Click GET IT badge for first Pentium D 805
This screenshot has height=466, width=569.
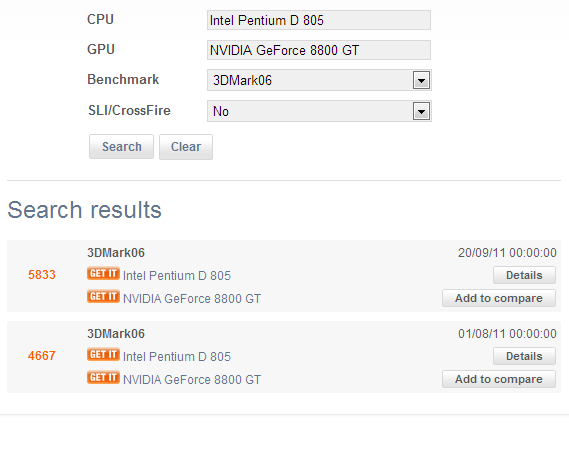coord(103,273)
